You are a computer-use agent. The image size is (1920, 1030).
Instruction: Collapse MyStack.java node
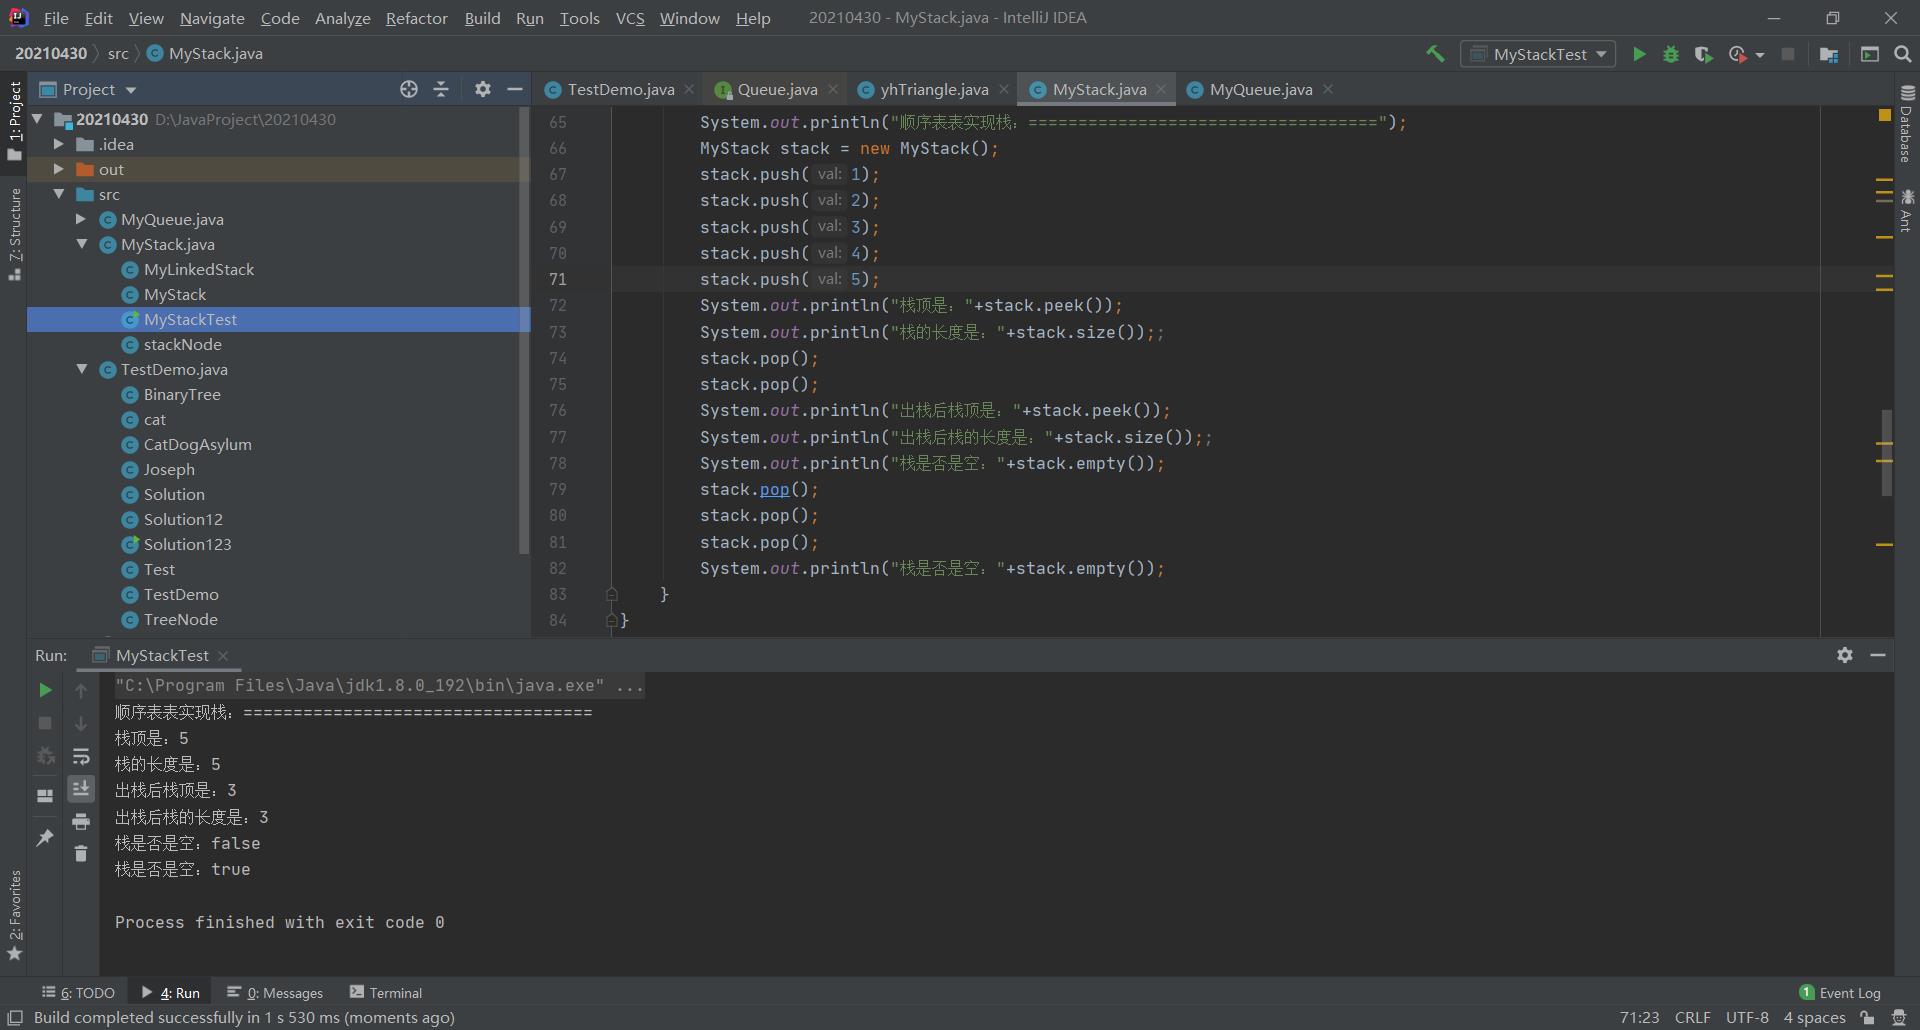(82, 244)
